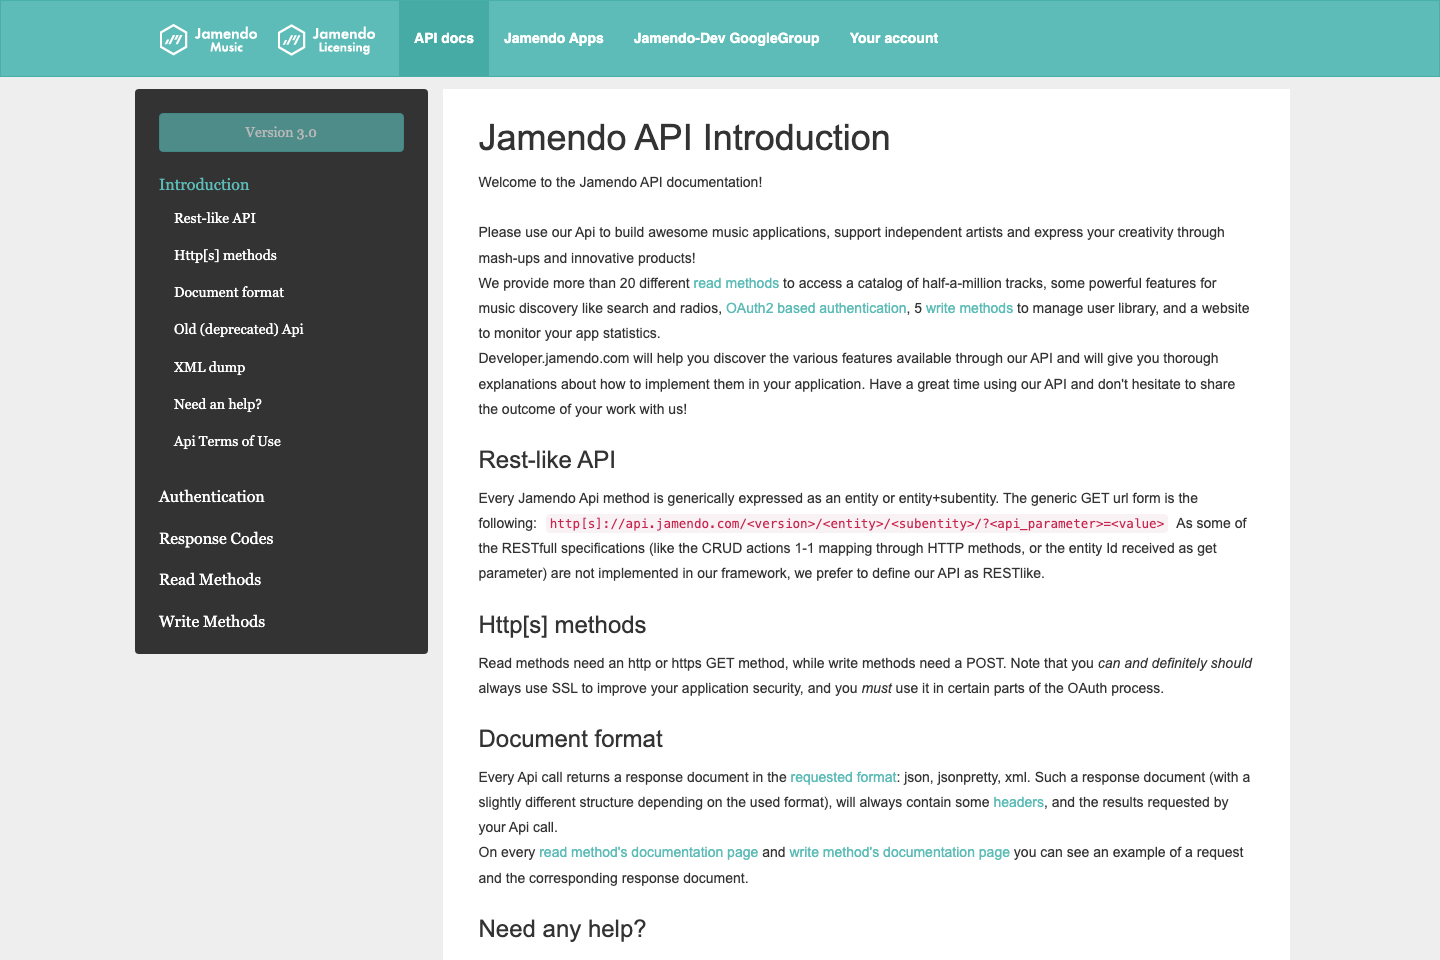The image size is (1440, 960).
Task: Expand the Read Methods section
Action: pos(210,579)
